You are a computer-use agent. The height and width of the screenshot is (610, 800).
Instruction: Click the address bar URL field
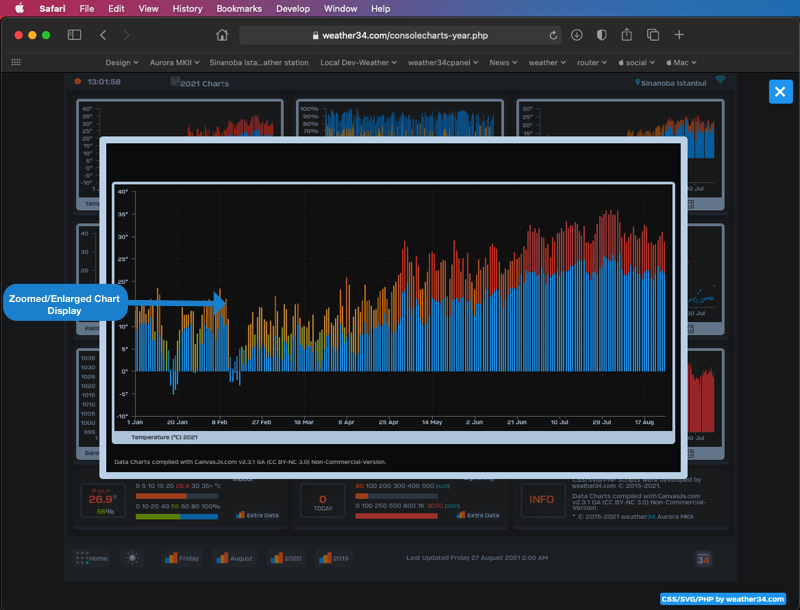[400, 35]
